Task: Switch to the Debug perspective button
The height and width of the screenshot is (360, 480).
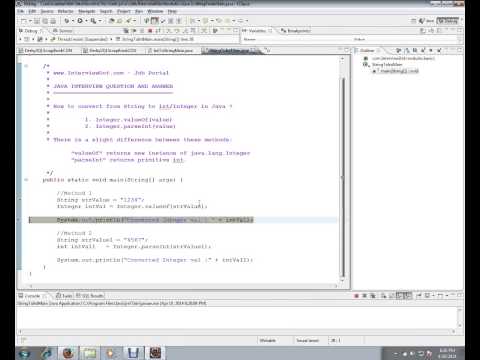Action: pos(448,21)
